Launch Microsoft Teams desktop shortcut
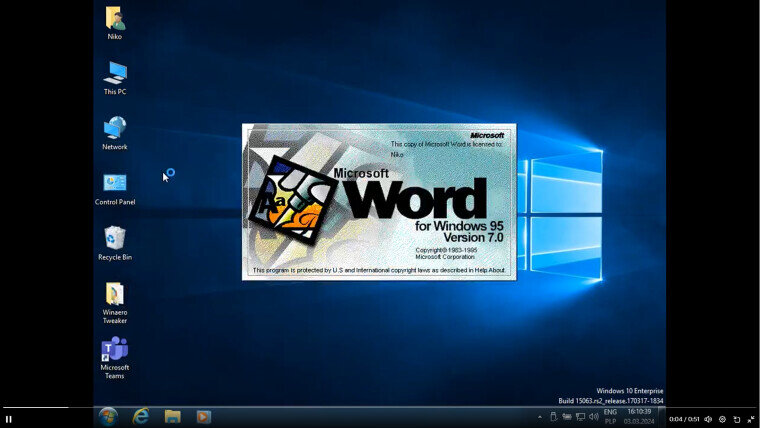Viewport: 760px width, 428px height. pos(115,358)
